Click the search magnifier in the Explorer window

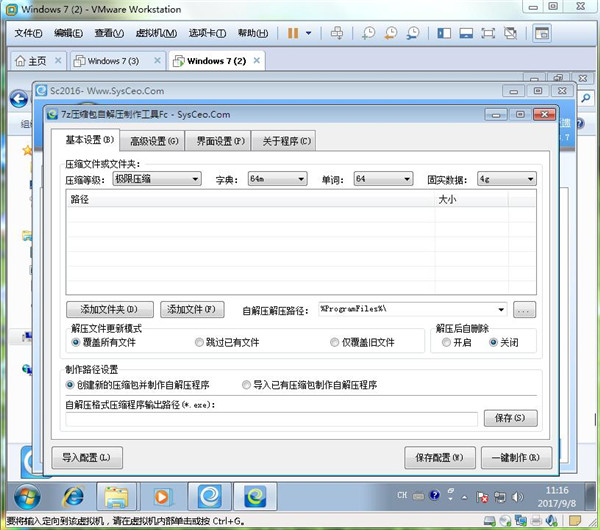point(585,99)
